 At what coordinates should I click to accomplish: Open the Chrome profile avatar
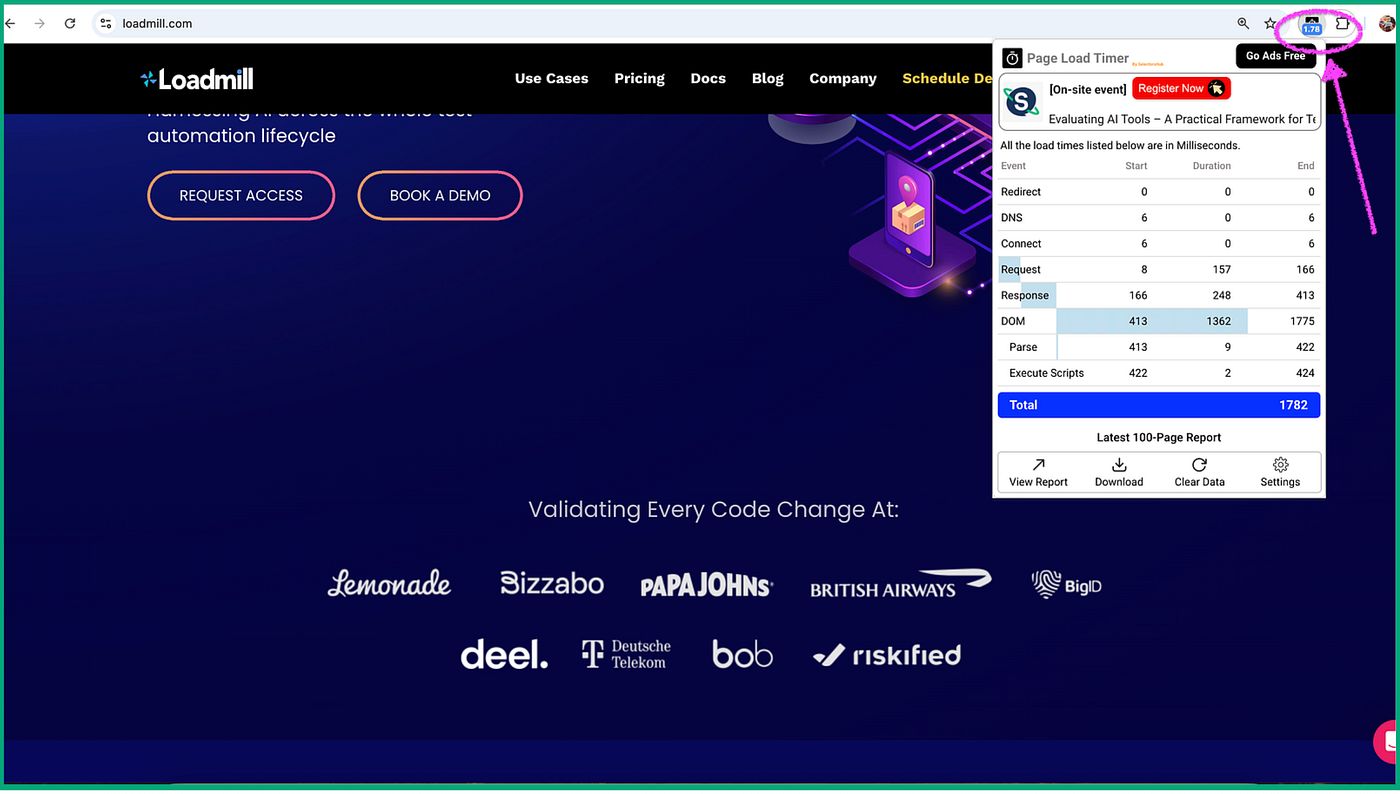(1387, 24)
